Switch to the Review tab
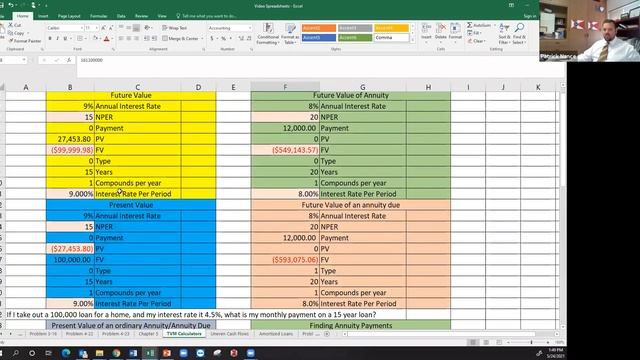This screenshot has height=360, width=640. click(141, 16)
